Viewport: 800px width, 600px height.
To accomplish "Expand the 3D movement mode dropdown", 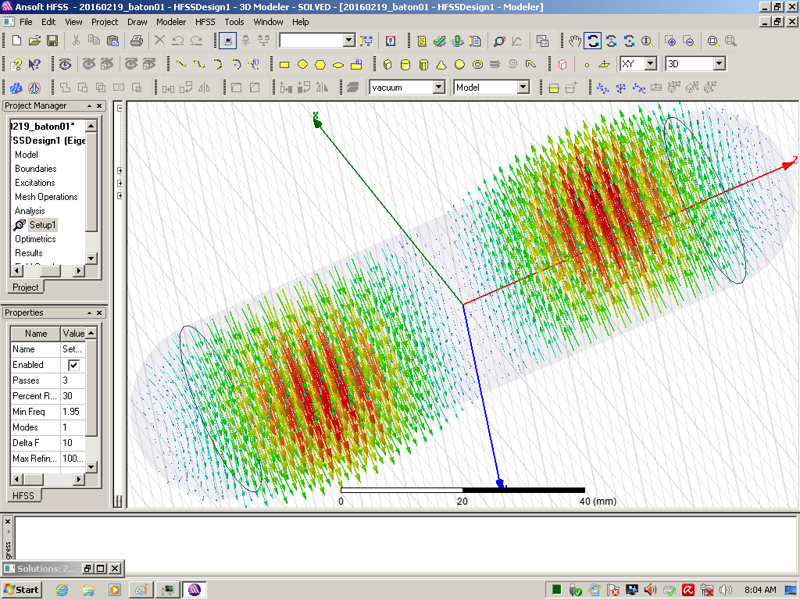I will (718, 64).
